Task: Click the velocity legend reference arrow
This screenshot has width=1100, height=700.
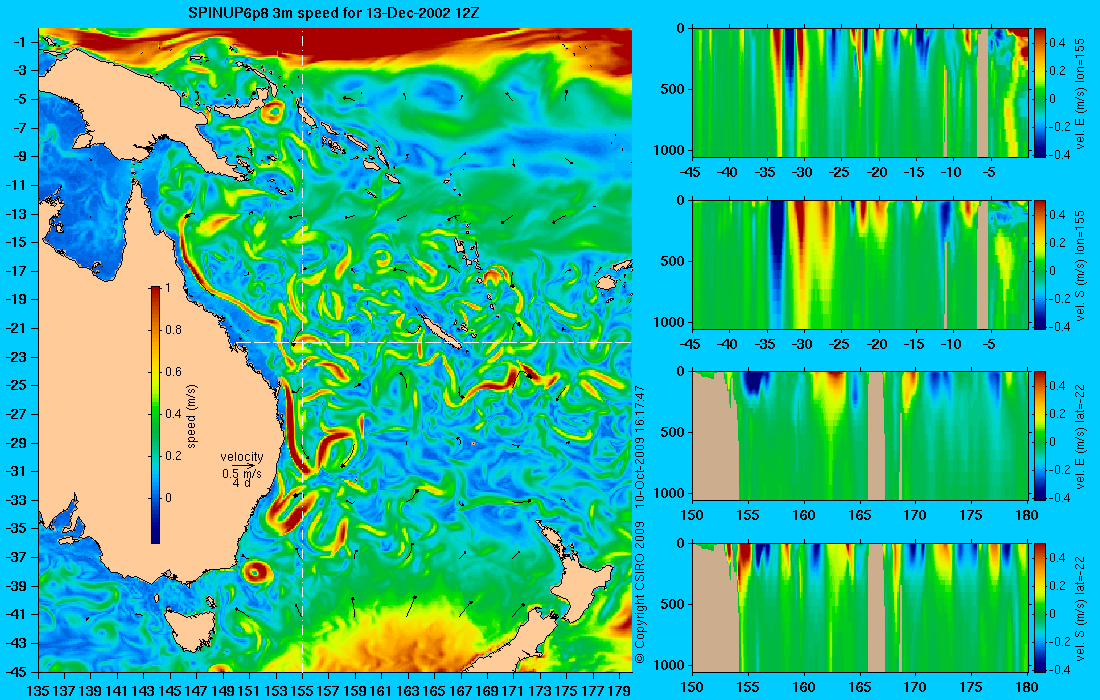Action: coord(245,465)
